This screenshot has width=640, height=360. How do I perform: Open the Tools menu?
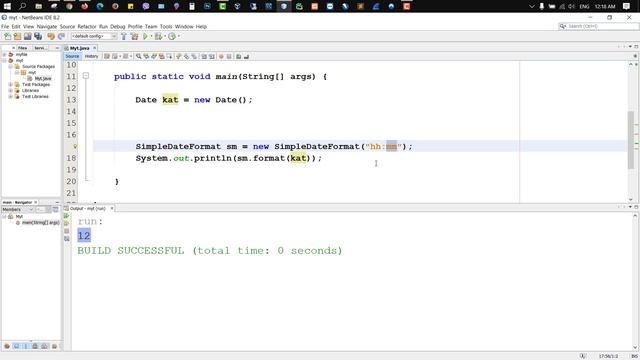pos(166,27)
